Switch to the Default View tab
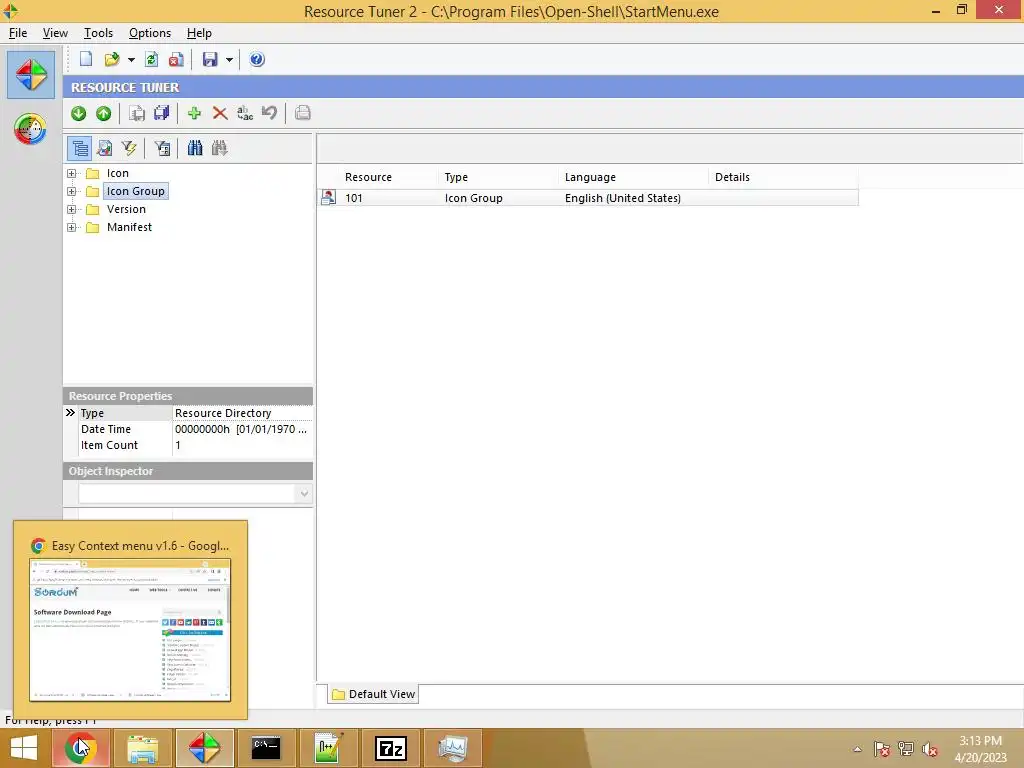1024x768 pixels. click(x=373, y=694)
